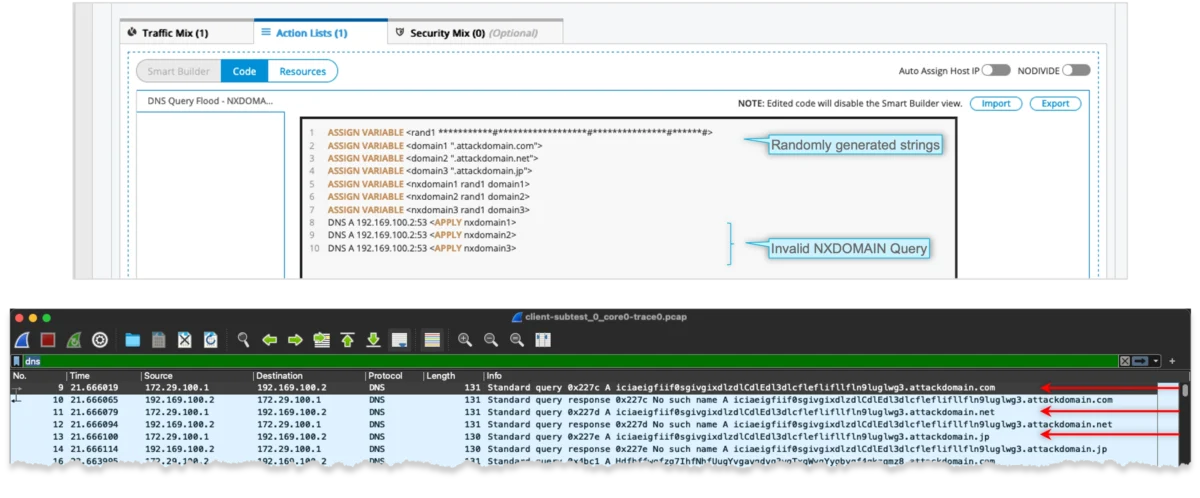Click the find packet magnifier icon
Viewport: 1200px width, 498px height.
coord(243,340)
